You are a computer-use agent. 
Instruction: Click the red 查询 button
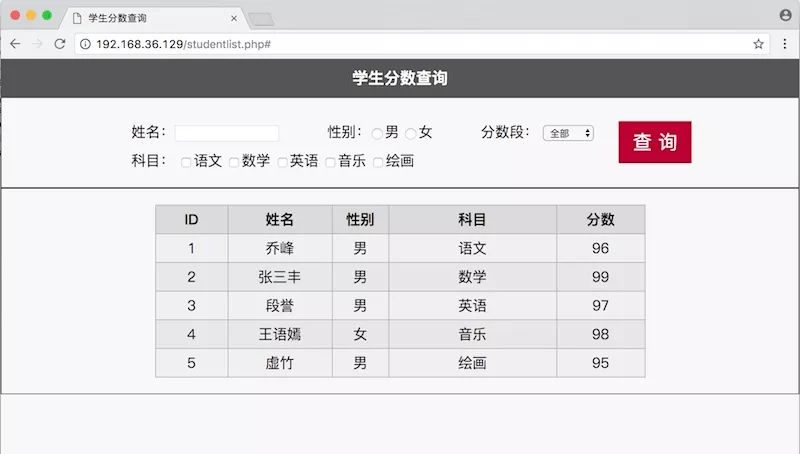[x=655, y=142]
